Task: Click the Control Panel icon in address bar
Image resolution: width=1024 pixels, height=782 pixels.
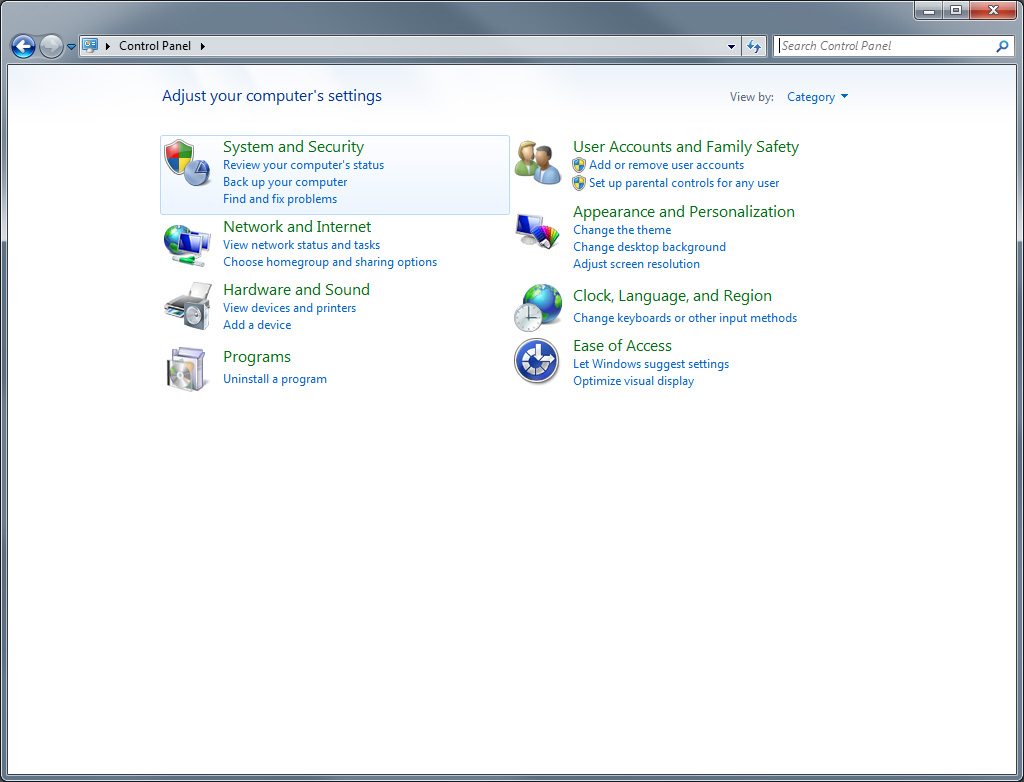Action: [90, 46]
